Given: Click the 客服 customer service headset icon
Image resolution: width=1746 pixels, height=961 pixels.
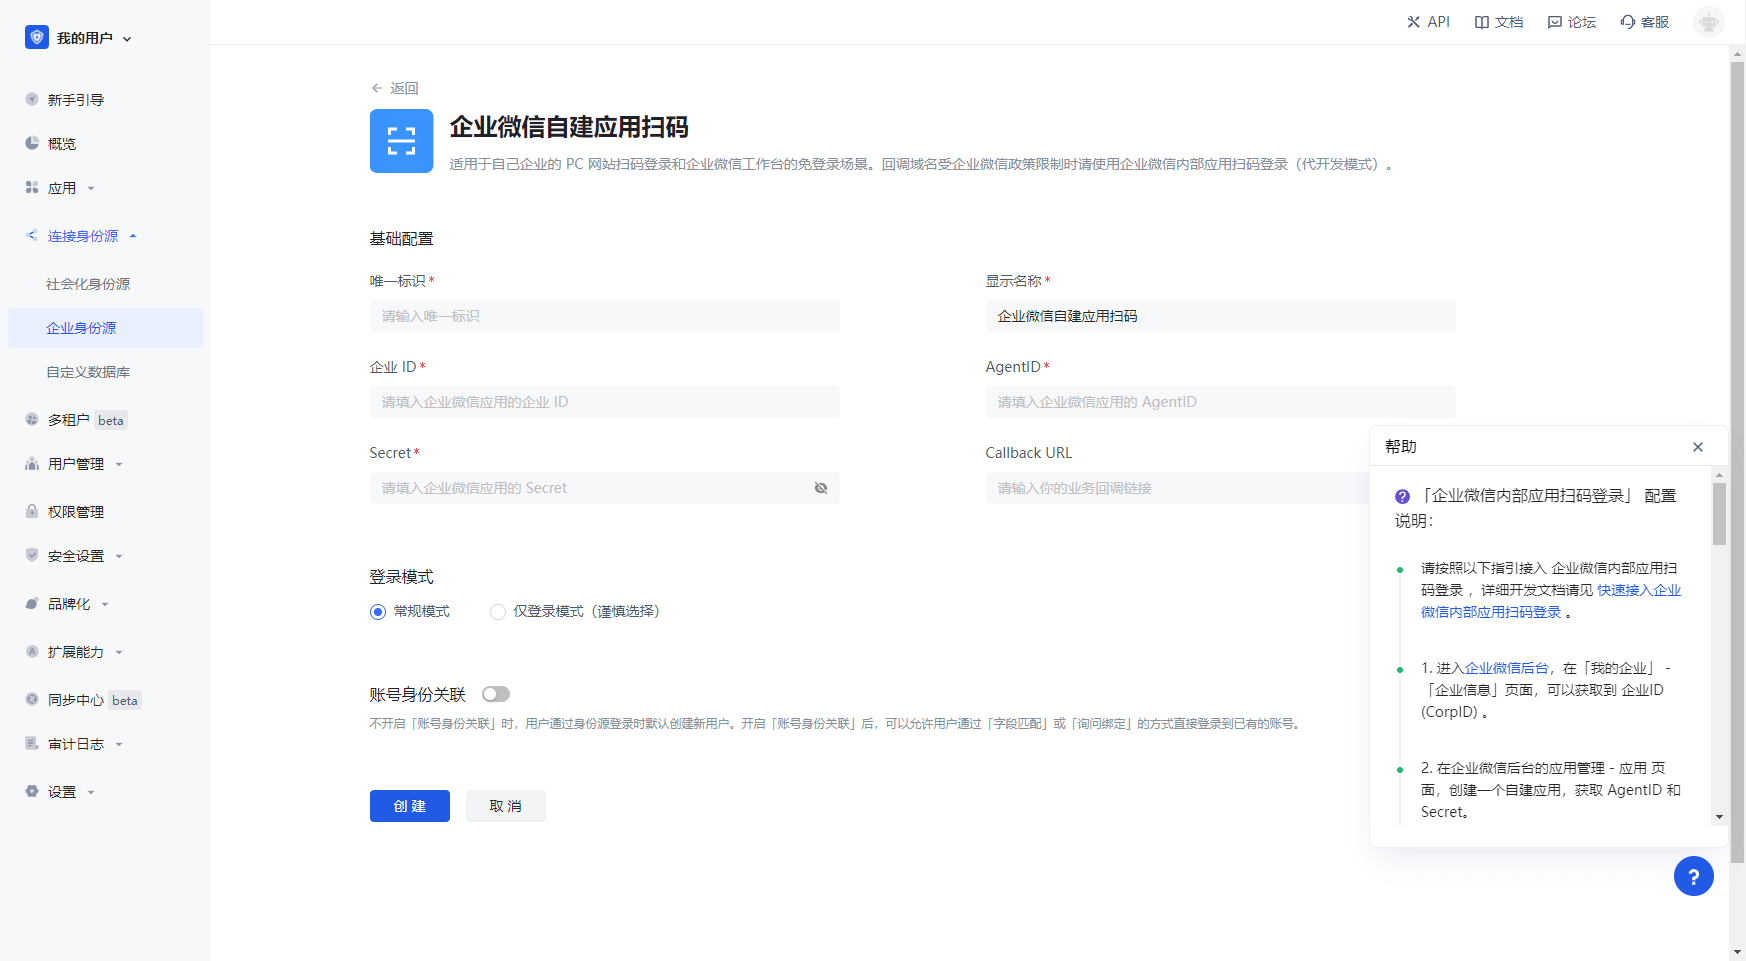Looking at the screenshot, I should [1628, 22].
